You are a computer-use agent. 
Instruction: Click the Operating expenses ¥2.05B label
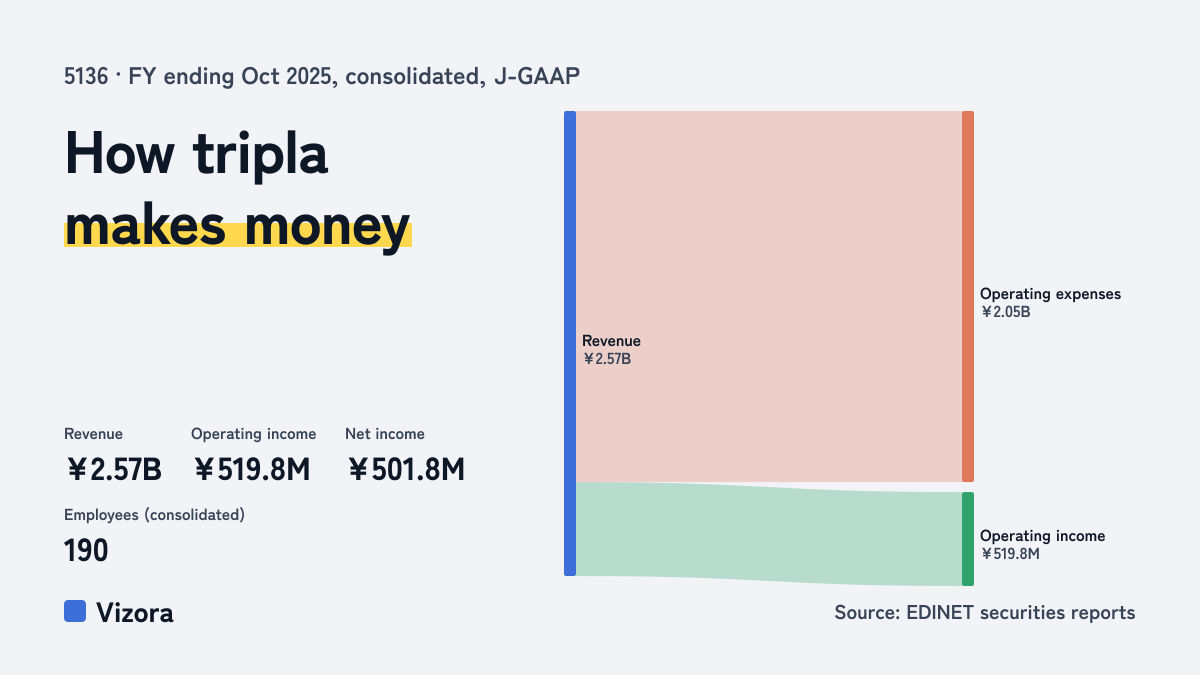coord(1050,303)
